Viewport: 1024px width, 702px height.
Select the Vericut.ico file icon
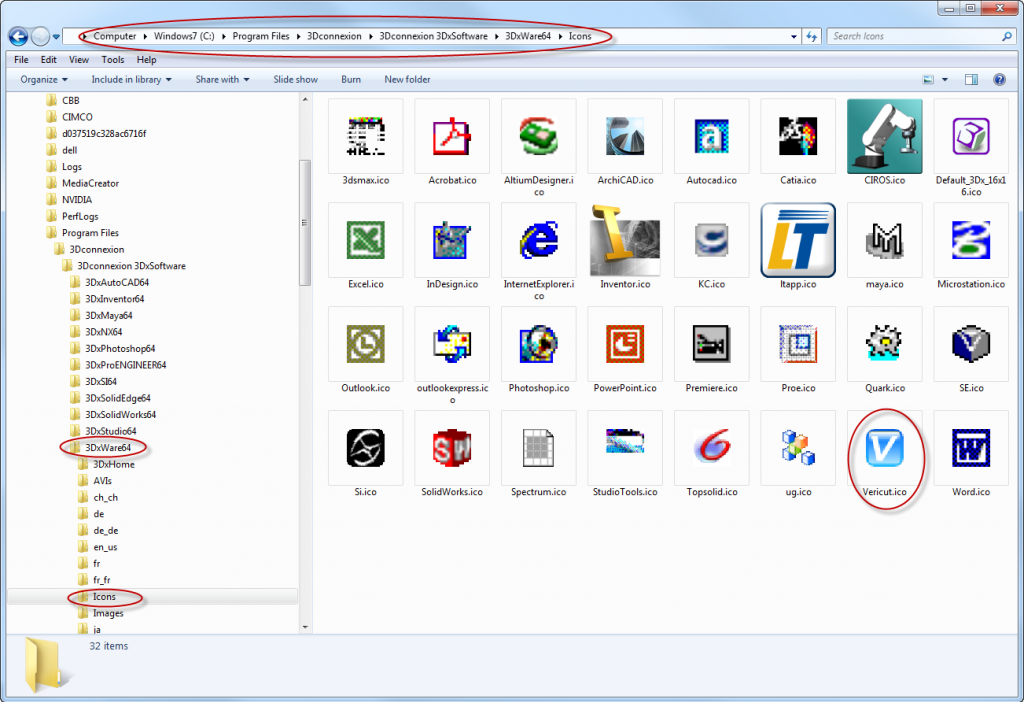click(885, 448)
